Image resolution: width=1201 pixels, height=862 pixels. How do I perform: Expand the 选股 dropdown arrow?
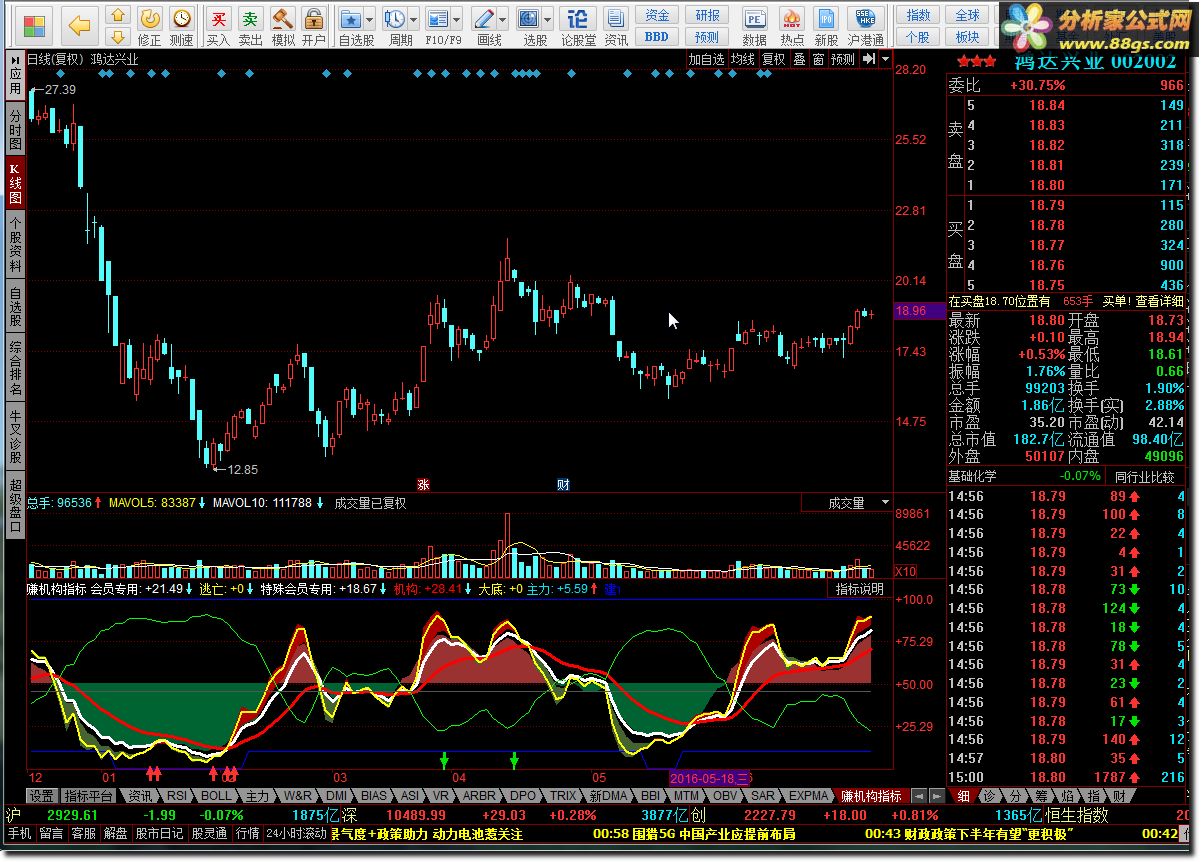point(548,19)
